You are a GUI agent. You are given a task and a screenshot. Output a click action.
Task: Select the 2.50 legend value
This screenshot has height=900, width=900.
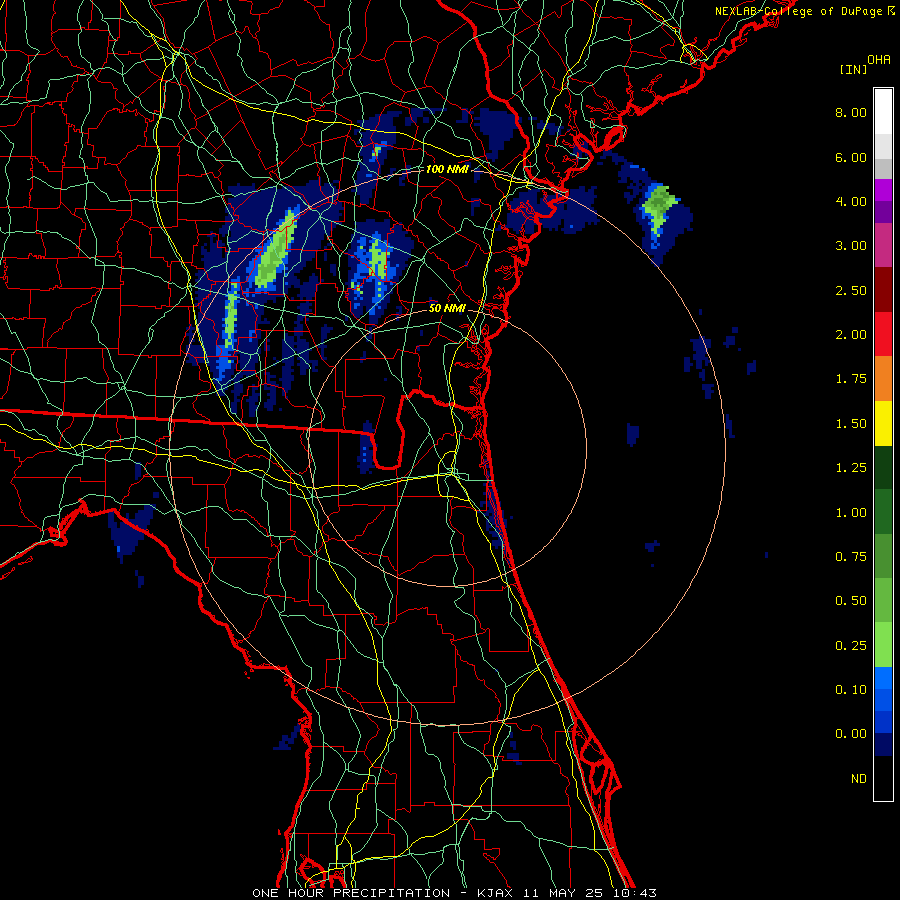851,290
